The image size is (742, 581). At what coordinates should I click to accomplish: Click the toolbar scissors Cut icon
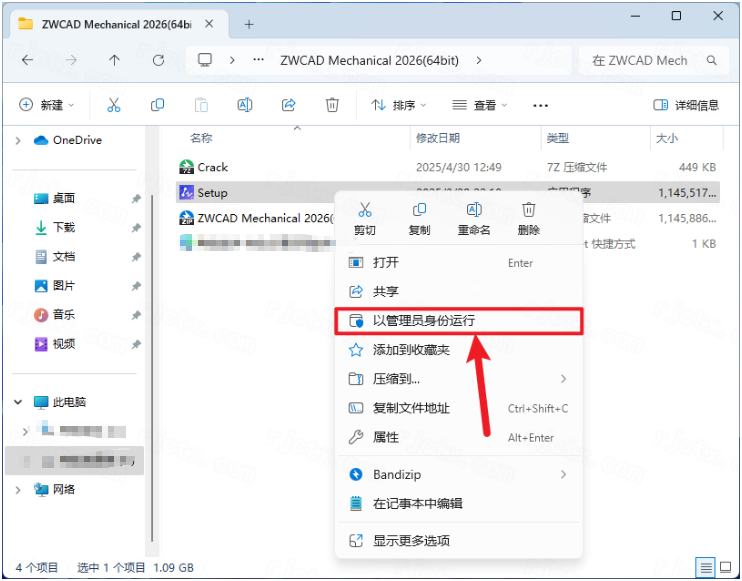click(x=114, y=105)
